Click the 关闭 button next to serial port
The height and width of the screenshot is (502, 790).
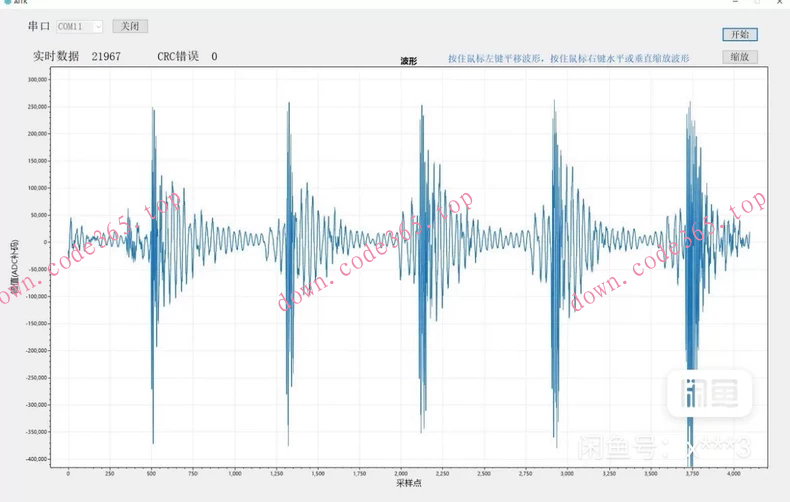click(x=130, y=26)
